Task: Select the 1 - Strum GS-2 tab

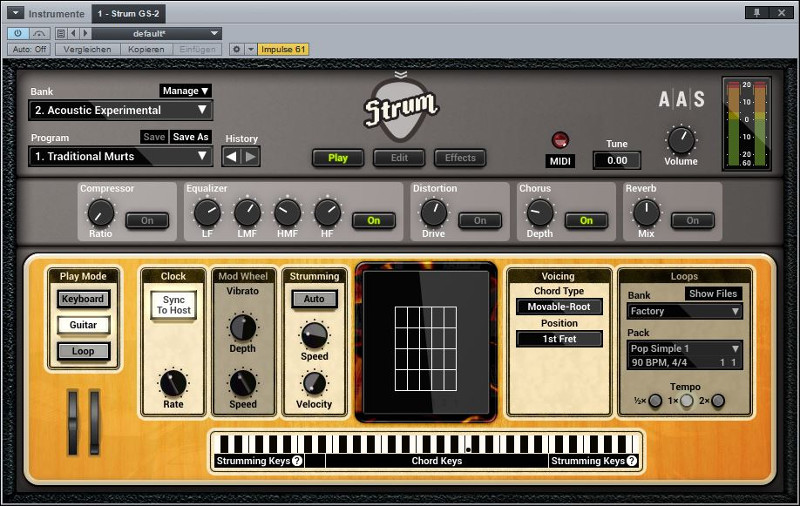Action: [x=129, y=13]
